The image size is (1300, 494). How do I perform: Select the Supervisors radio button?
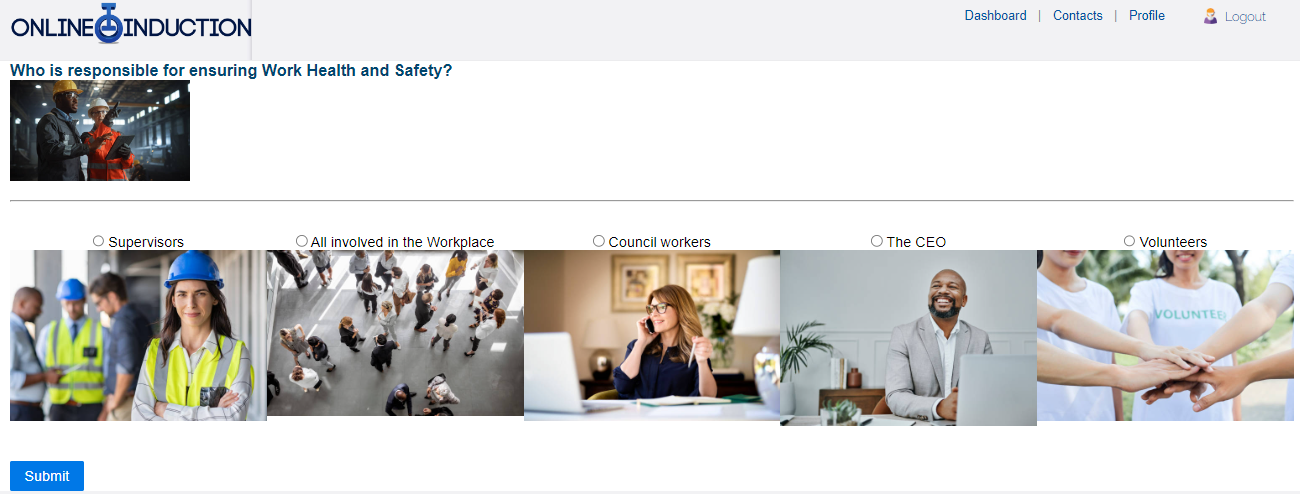click(98, 241)
